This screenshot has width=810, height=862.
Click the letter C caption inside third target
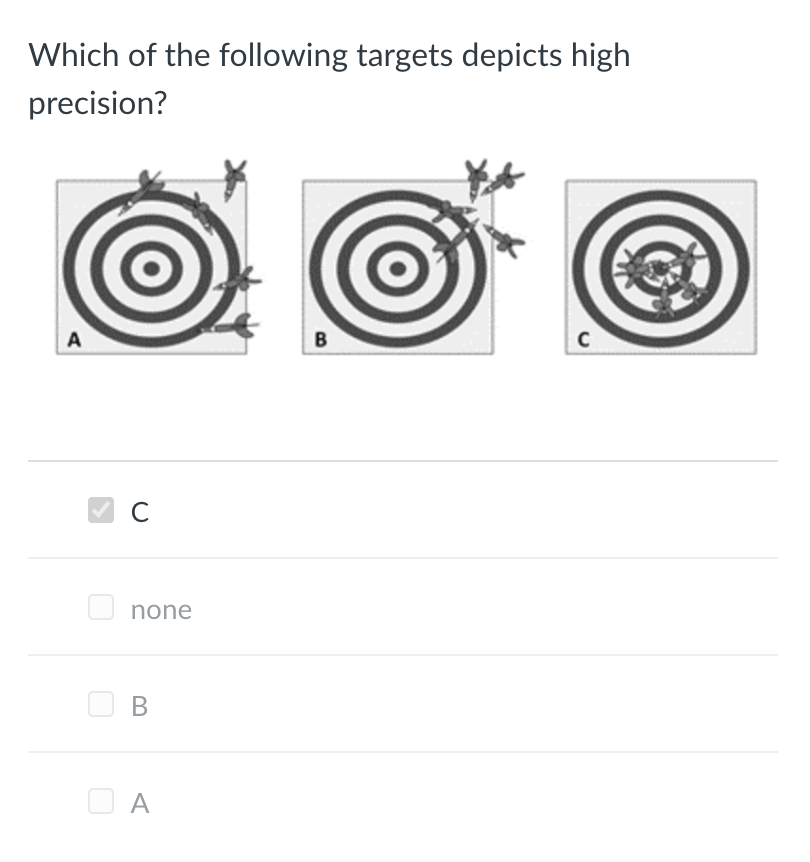[584, 340]
